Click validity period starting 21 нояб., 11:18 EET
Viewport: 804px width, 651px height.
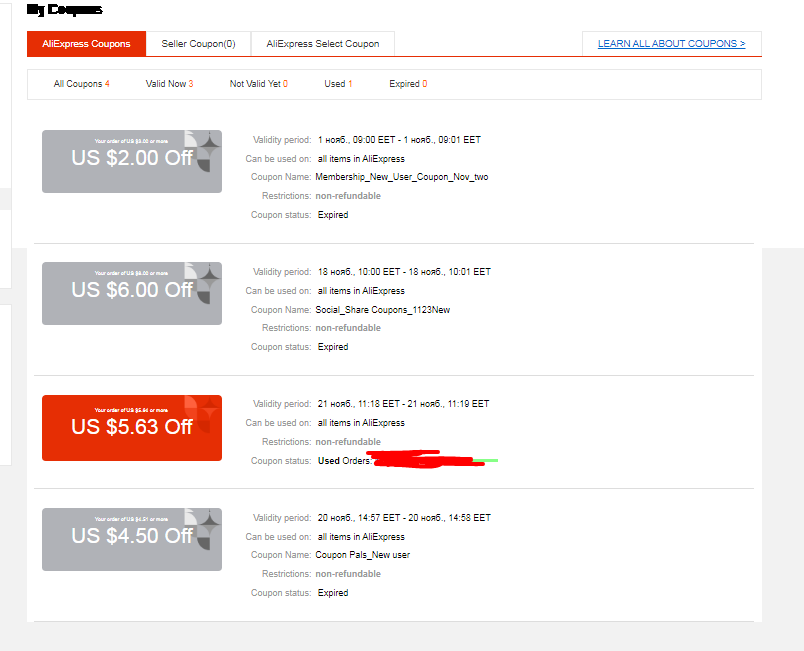click(403, 403)
